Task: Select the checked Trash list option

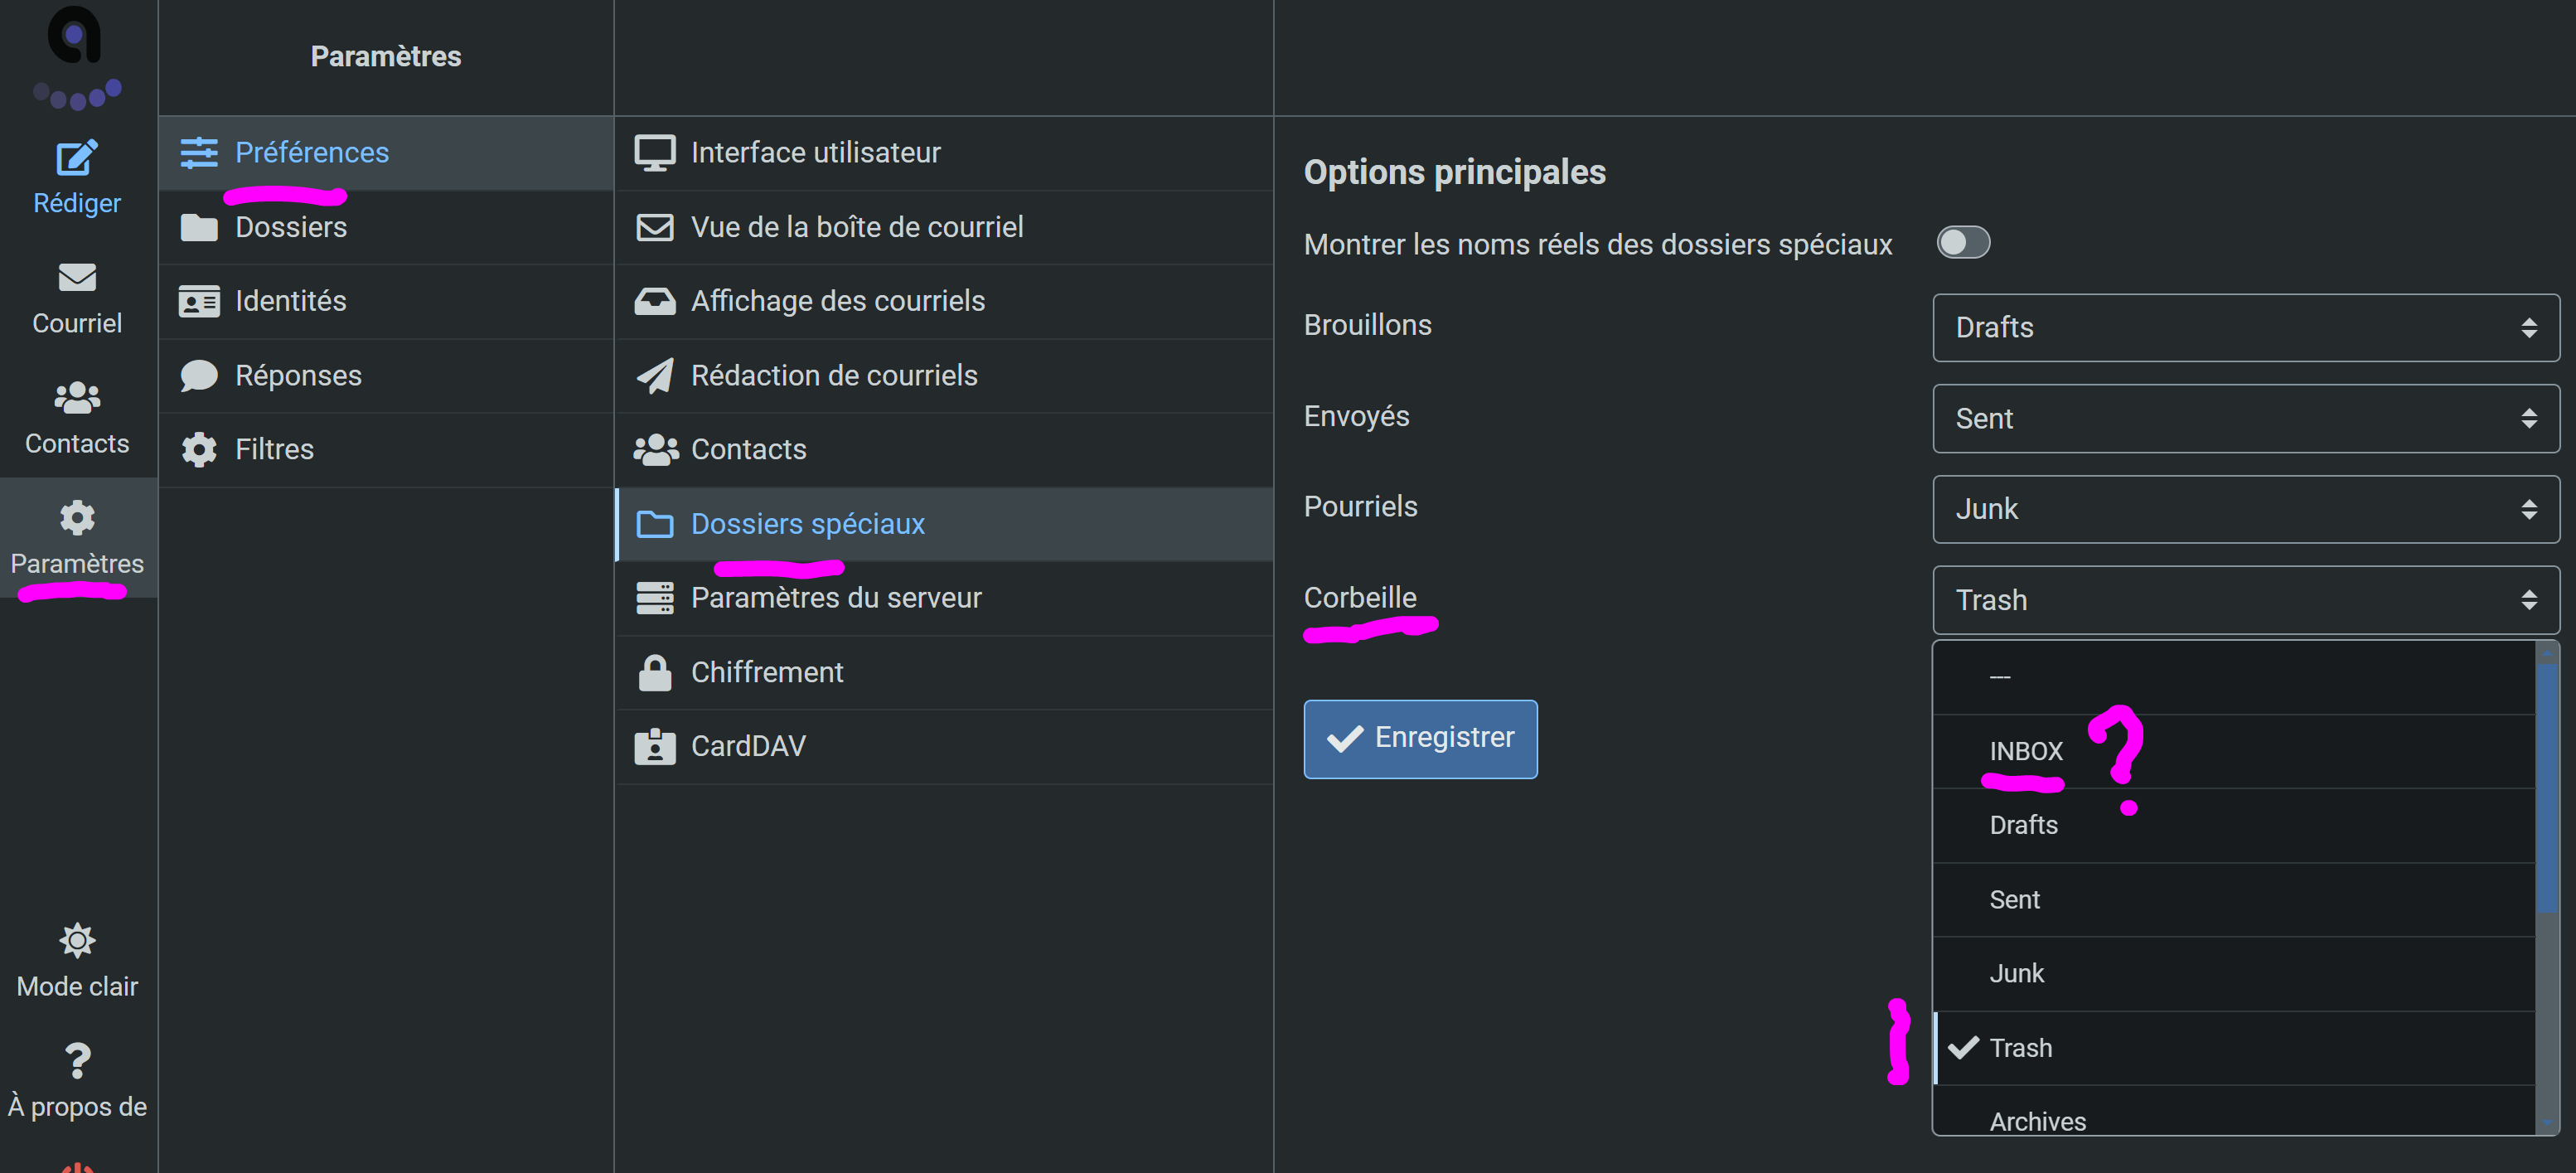Action: [2020, 1048]
